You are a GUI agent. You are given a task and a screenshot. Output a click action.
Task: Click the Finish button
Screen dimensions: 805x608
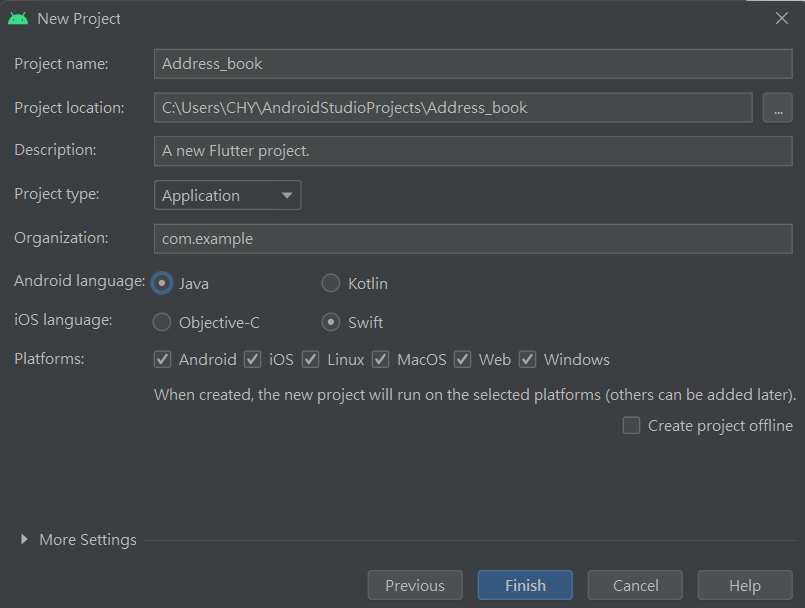tap(525, 585)
